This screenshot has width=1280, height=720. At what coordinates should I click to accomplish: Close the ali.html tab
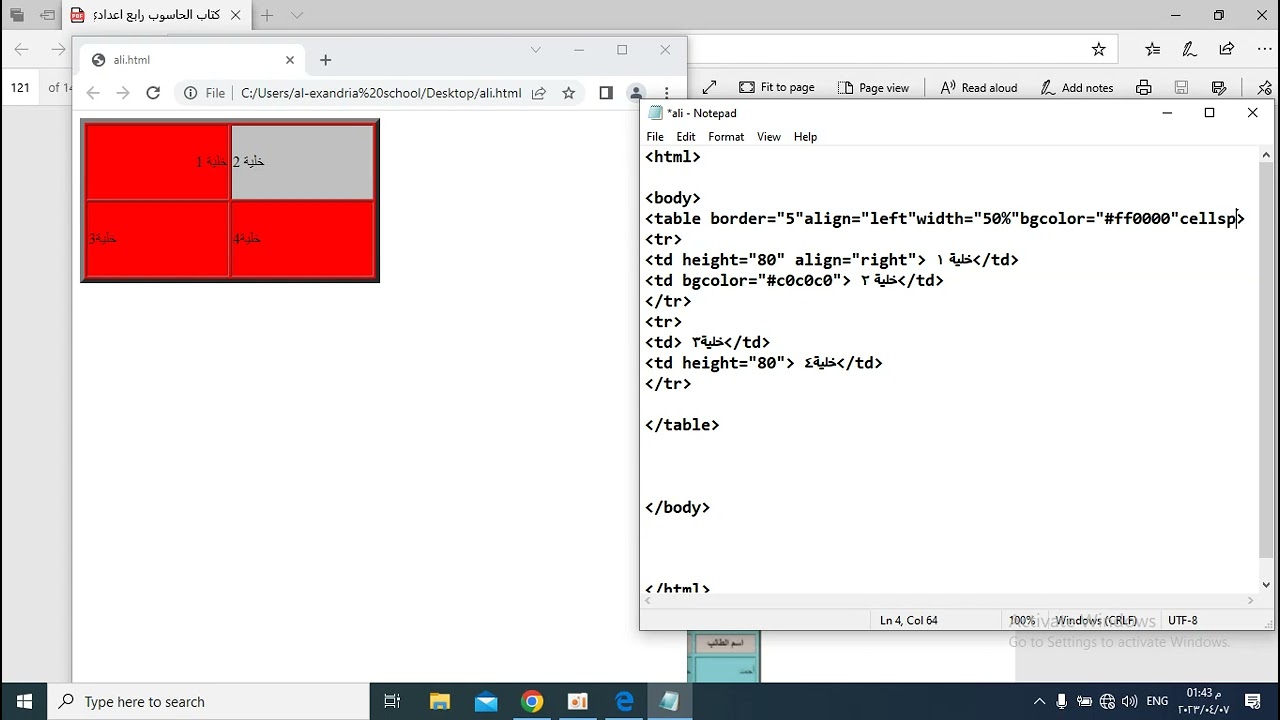pyautogui.click(x=290, y=60)
